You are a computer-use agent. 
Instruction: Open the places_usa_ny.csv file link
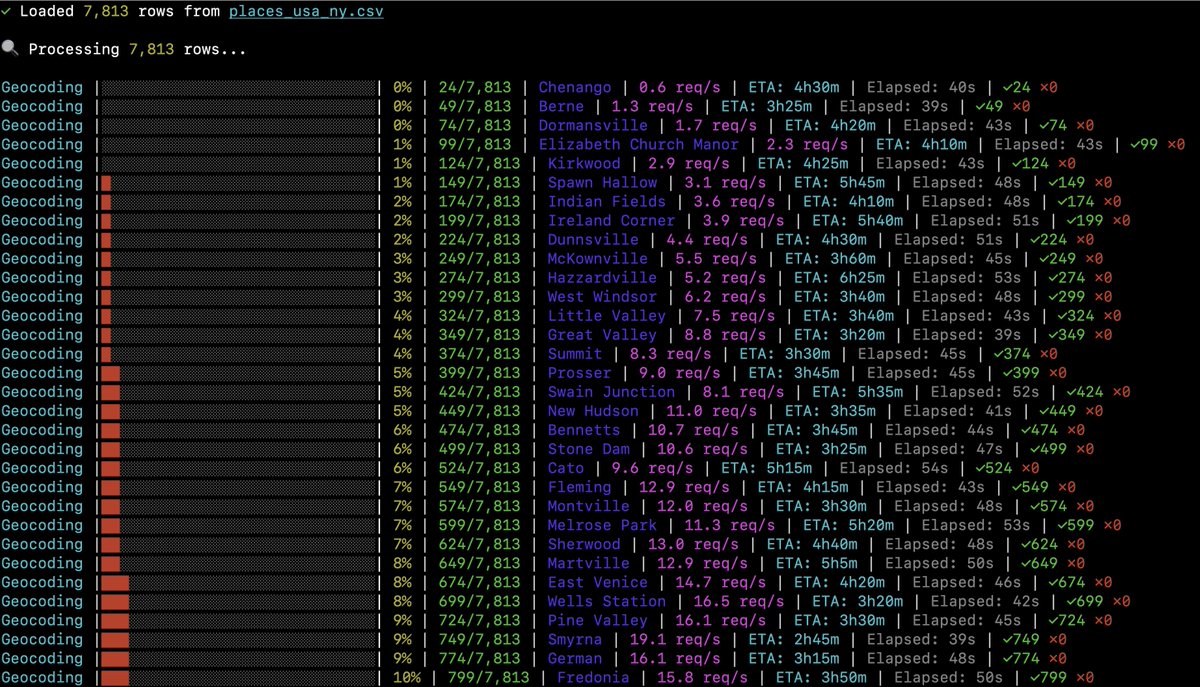(x=306, y=12)
